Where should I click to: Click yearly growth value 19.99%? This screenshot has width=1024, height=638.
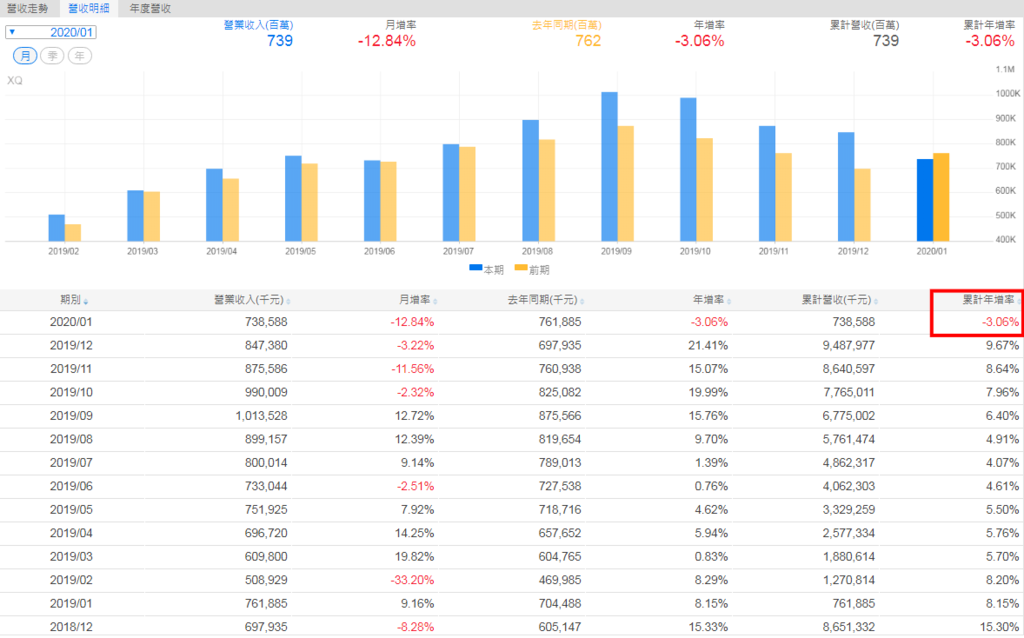point(708,392)
